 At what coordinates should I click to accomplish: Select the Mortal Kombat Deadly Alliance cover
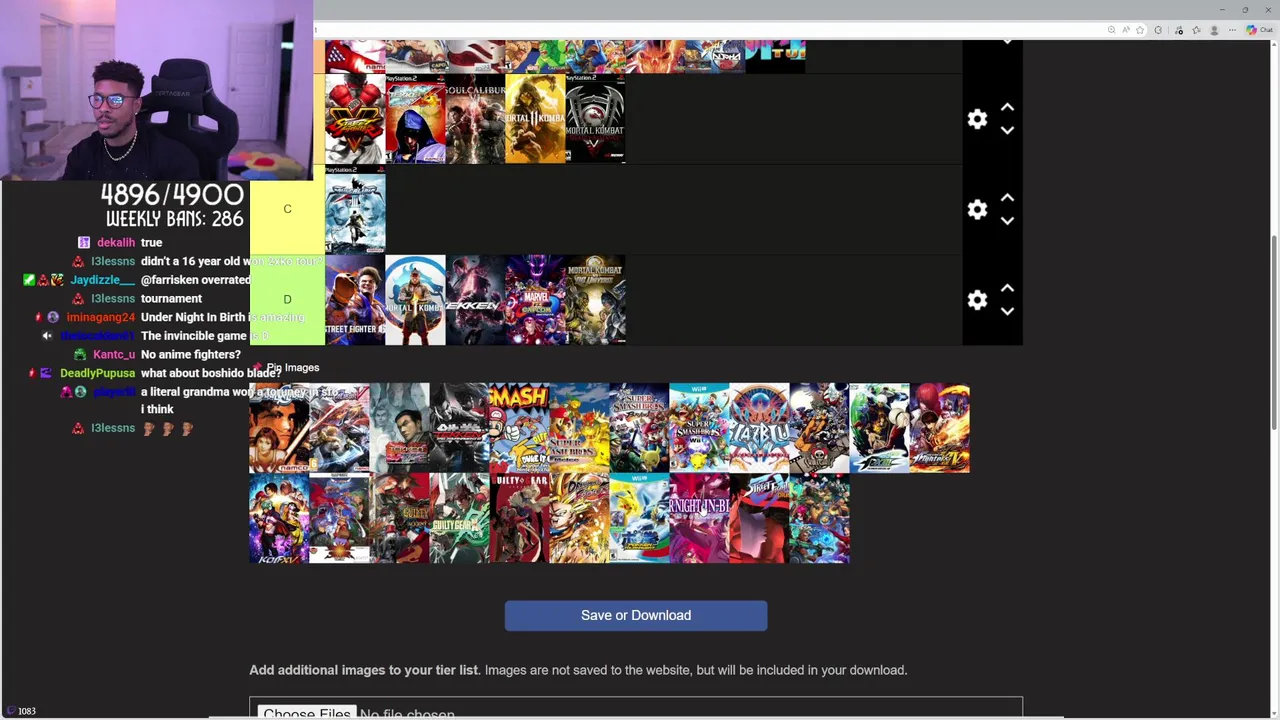coord(595,119)
